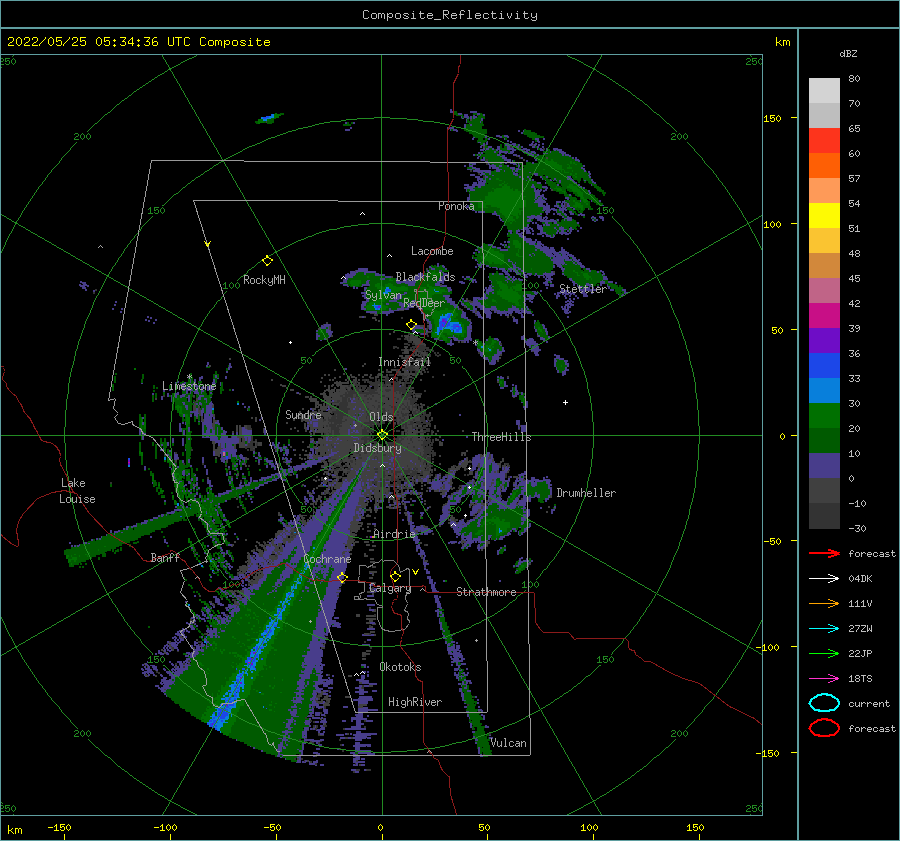Click the red forecast ellipse icon
Viewport: 900px width, 841px height.
pyautogui.click(x=824, y=728)
